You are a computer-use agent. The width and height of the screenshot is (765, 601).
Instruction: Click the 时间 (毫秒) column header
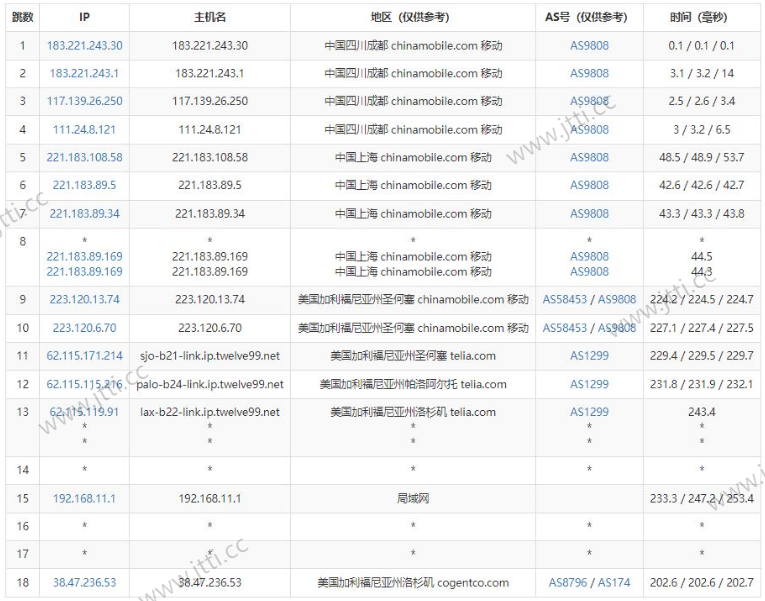pos(700,17)
